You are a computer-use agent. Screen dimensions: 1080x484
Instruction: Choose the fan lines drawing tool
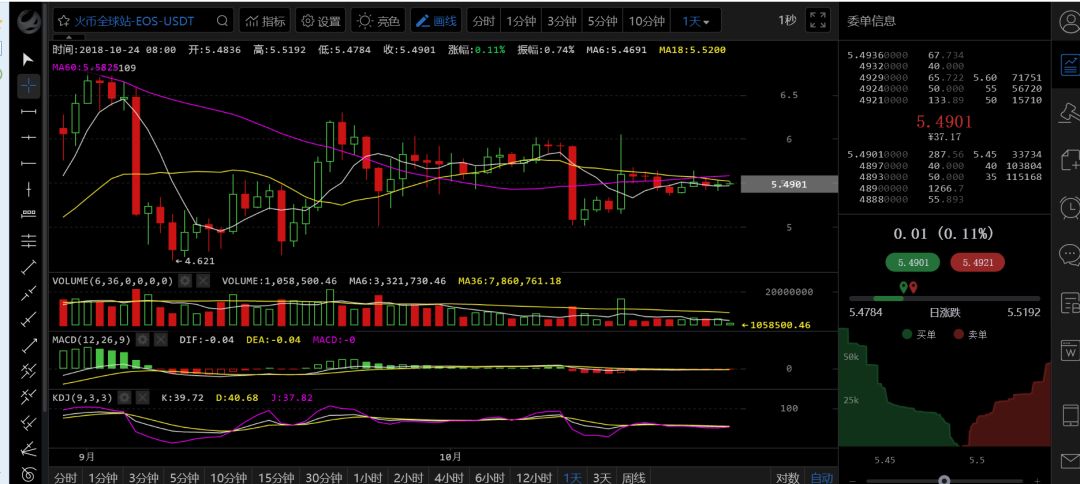point(28,450)
